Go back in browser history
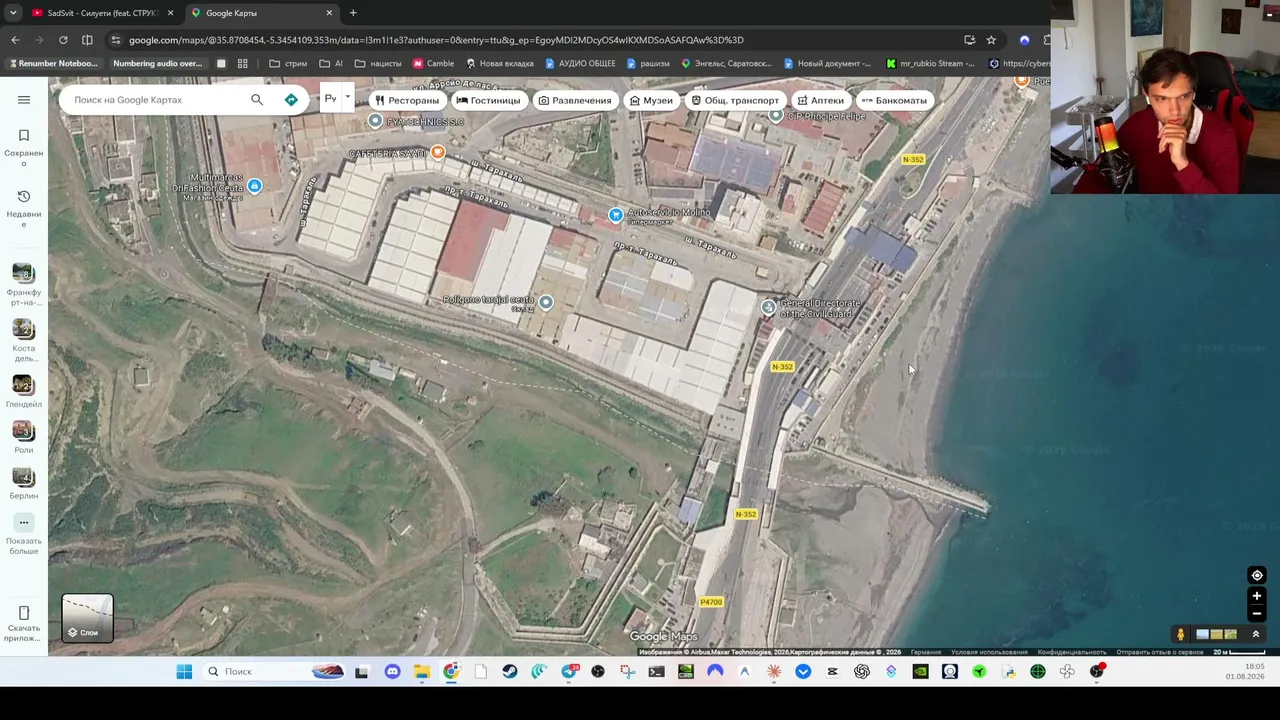1280x720 pixels. tap(15, 40)
